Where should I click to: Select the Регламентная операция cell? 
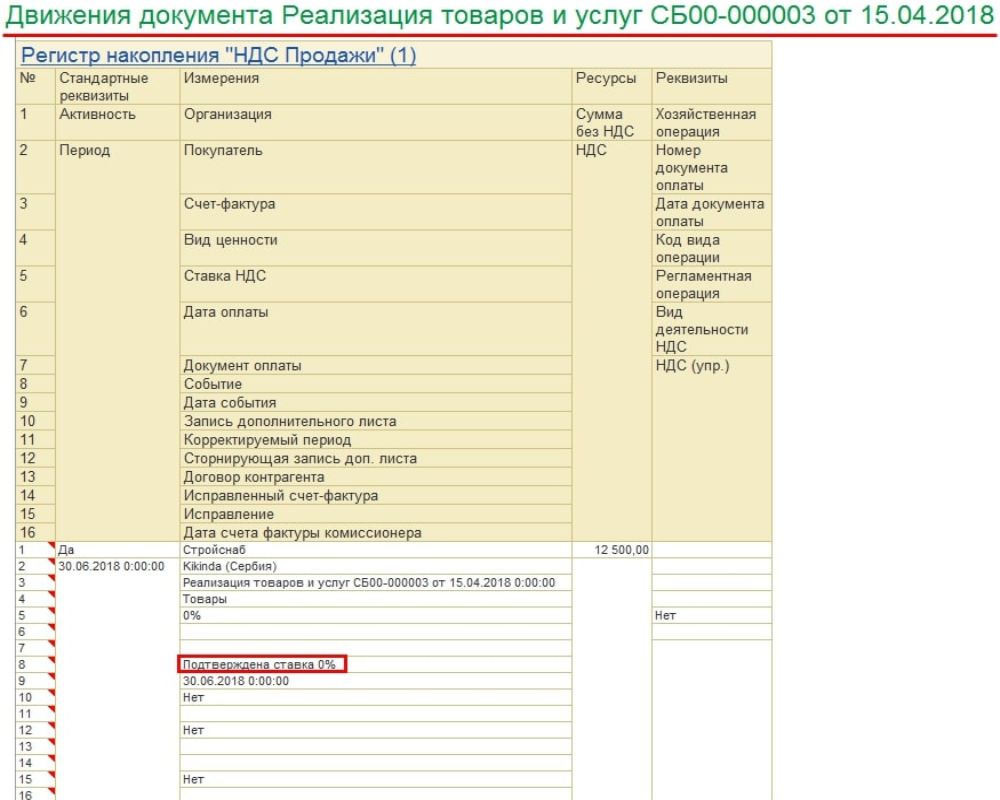coord(712,285)
